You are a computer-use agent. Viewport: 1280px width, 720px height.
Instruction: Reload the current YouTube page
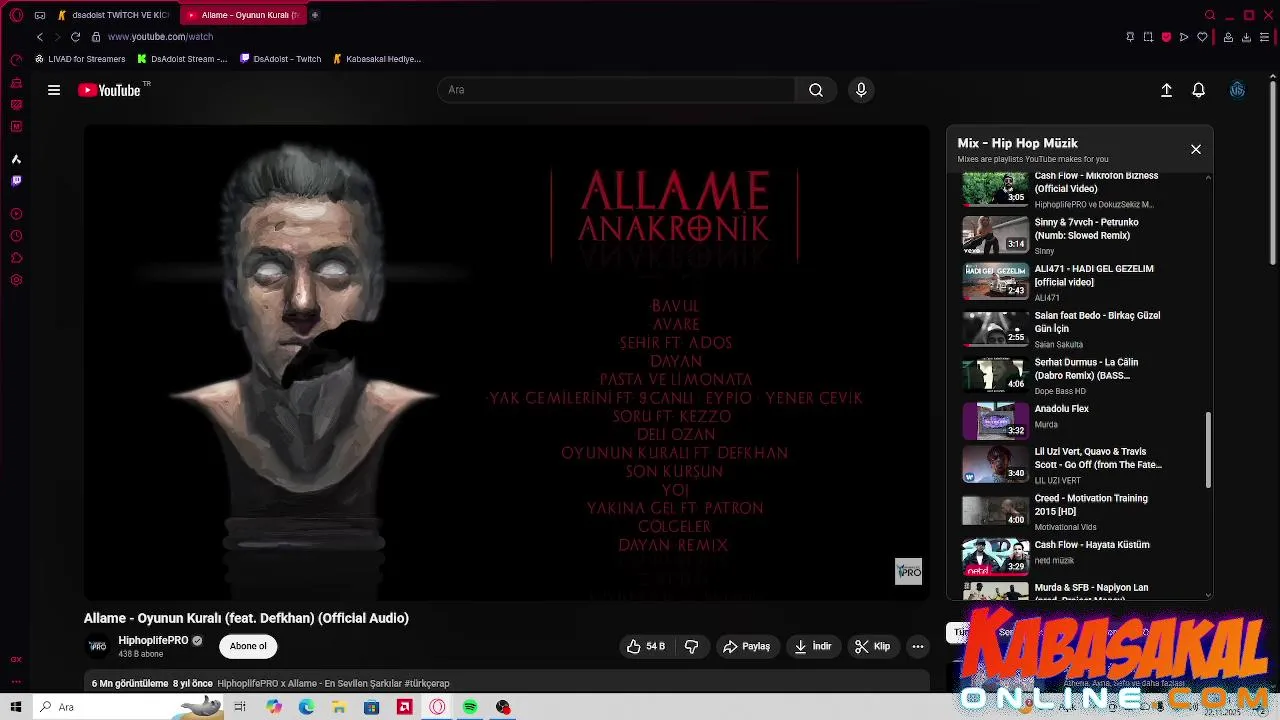coord(75,37)
